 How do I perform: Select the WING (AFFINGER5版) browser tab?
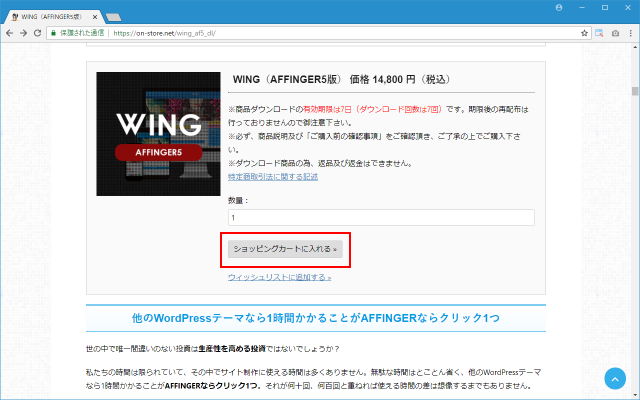(x=53, y=17)
